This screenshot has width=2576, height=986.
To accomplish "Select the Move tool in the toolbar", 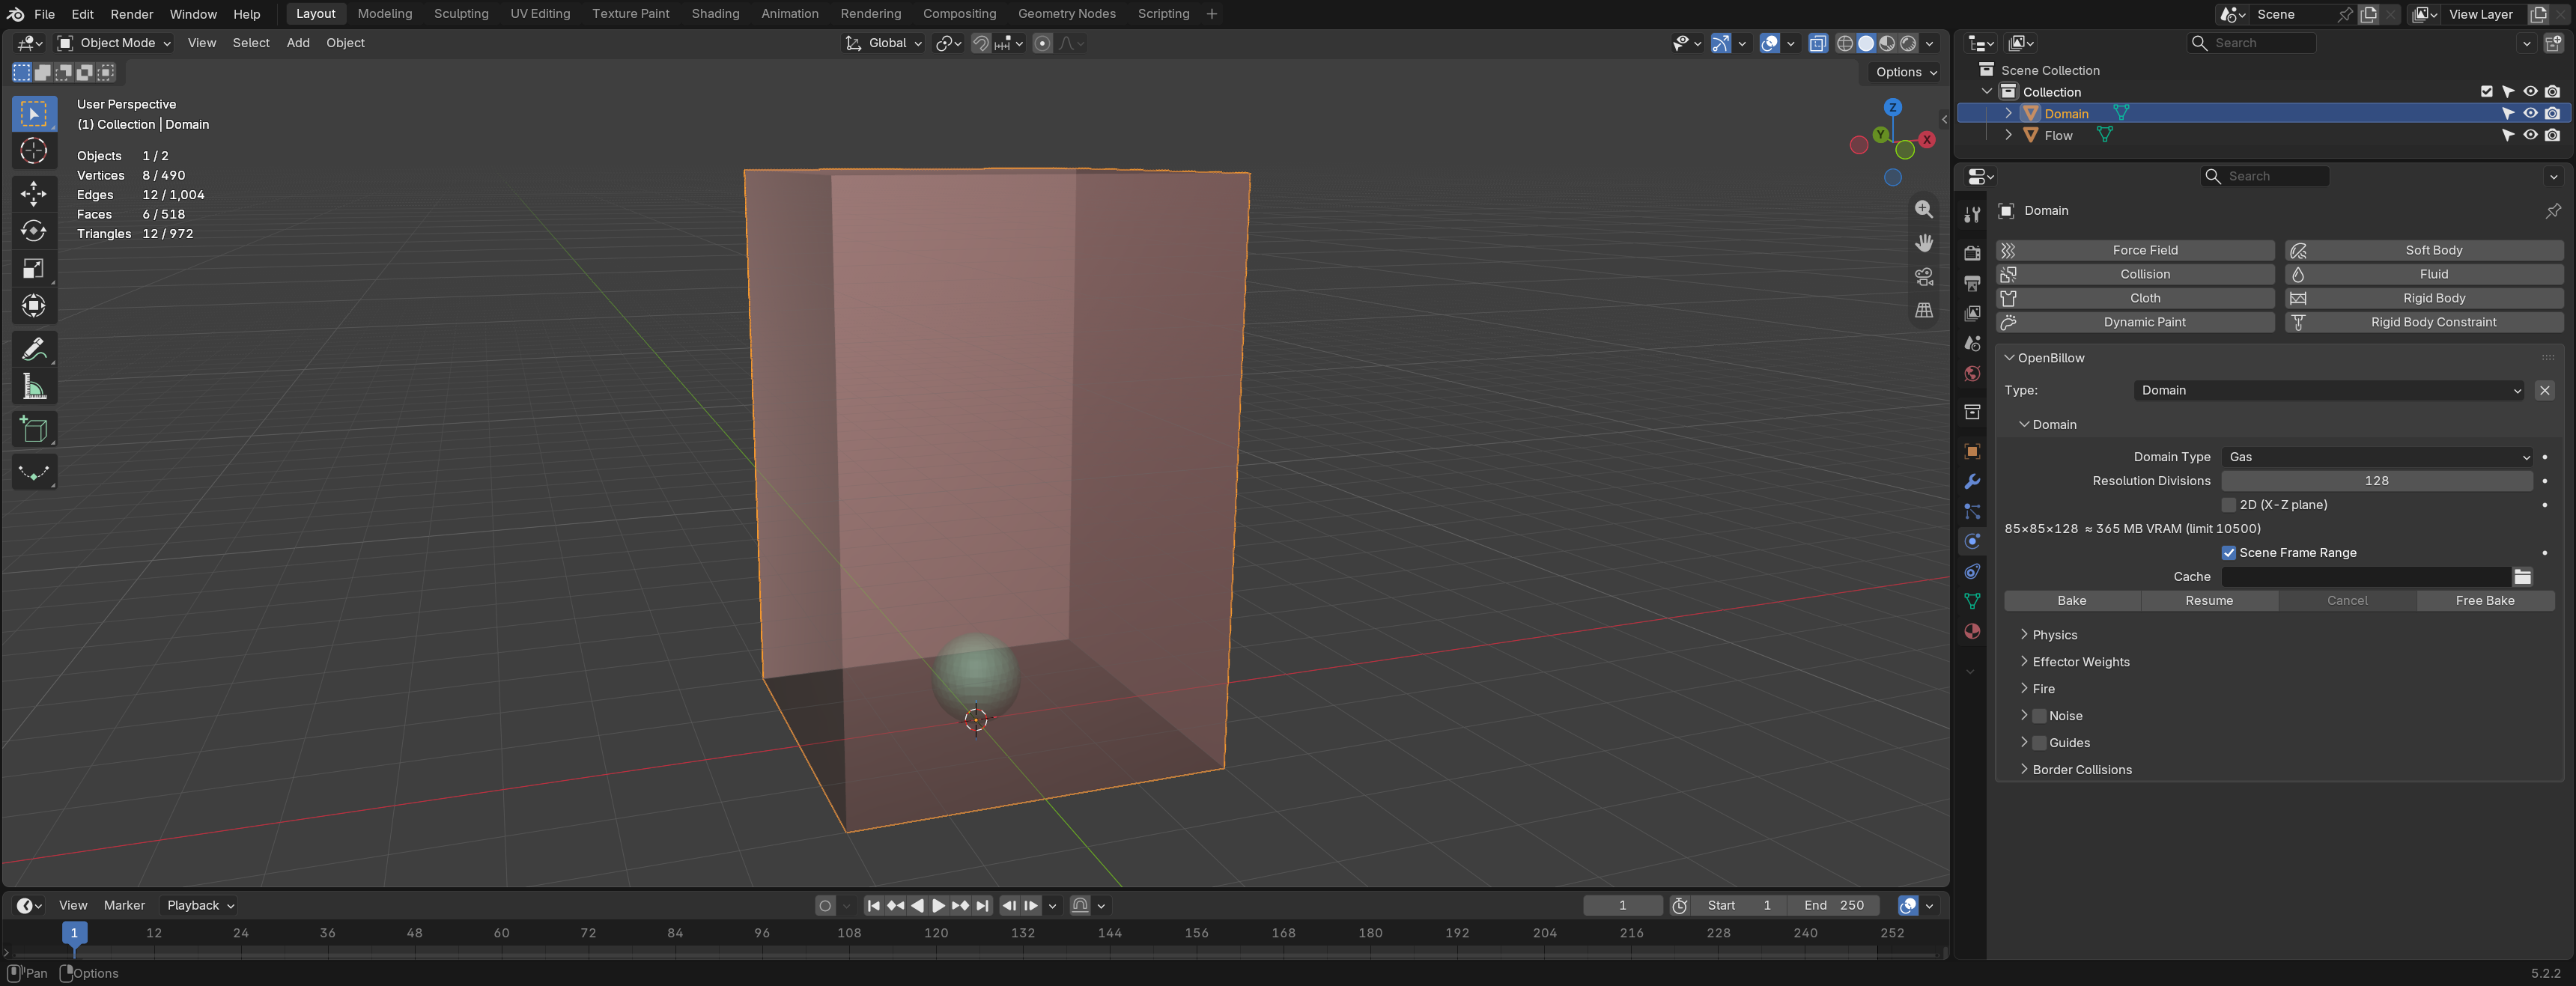I will pos(34,192).
